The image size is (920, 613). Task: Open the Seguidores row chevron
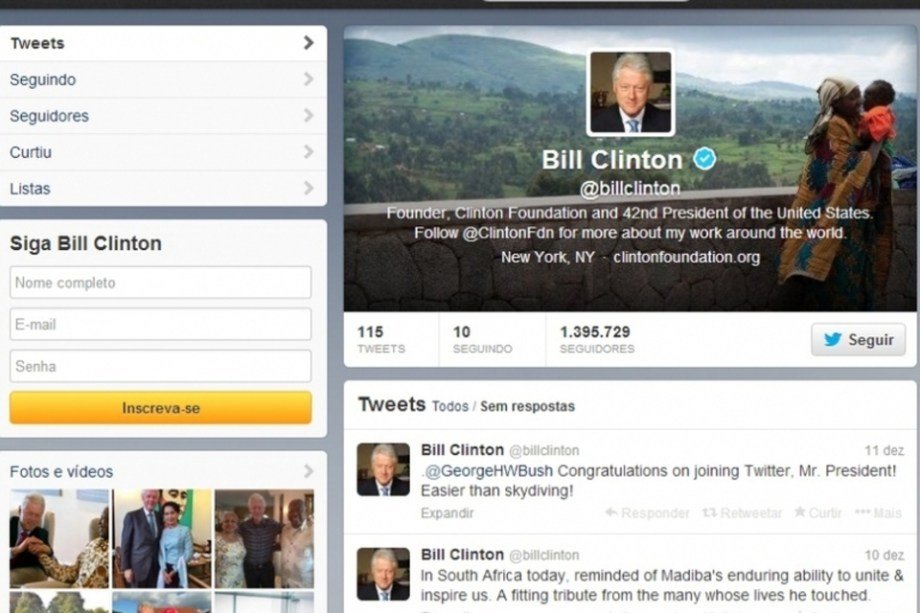[x=309, y=116]
